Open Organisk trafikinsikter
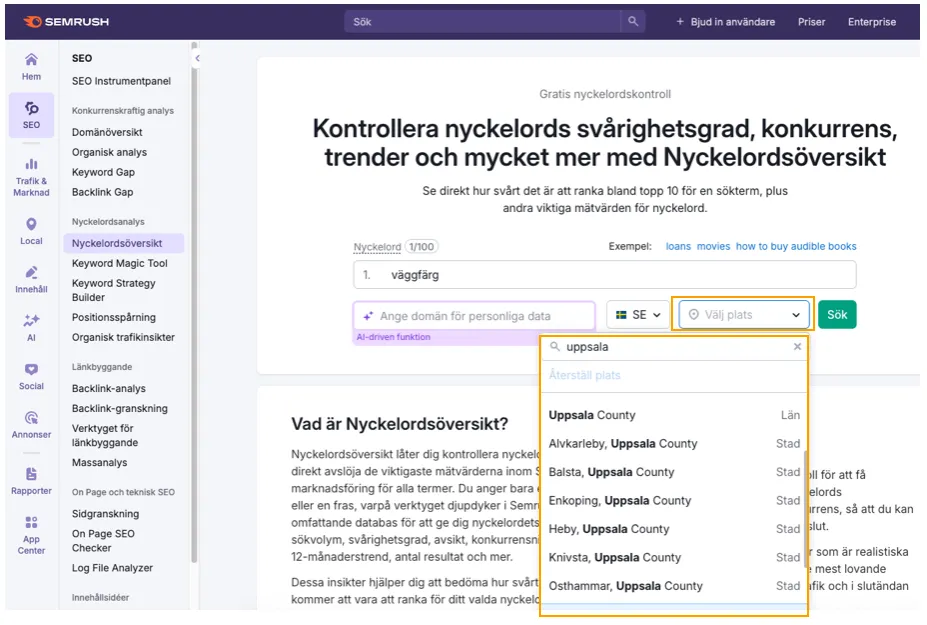The width and height of the screenshot is (927, 625). click(x=123, y=337)
